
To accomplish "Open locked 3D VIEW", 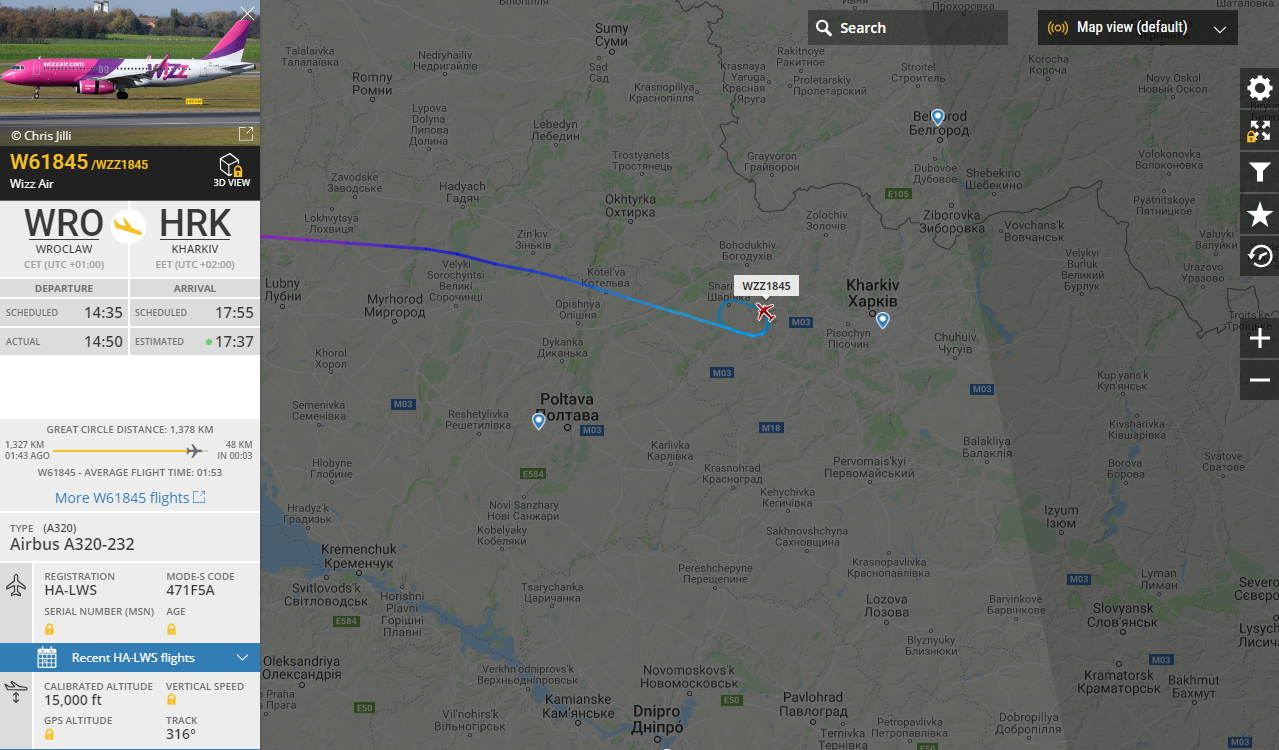I will [x=231, y=170].
